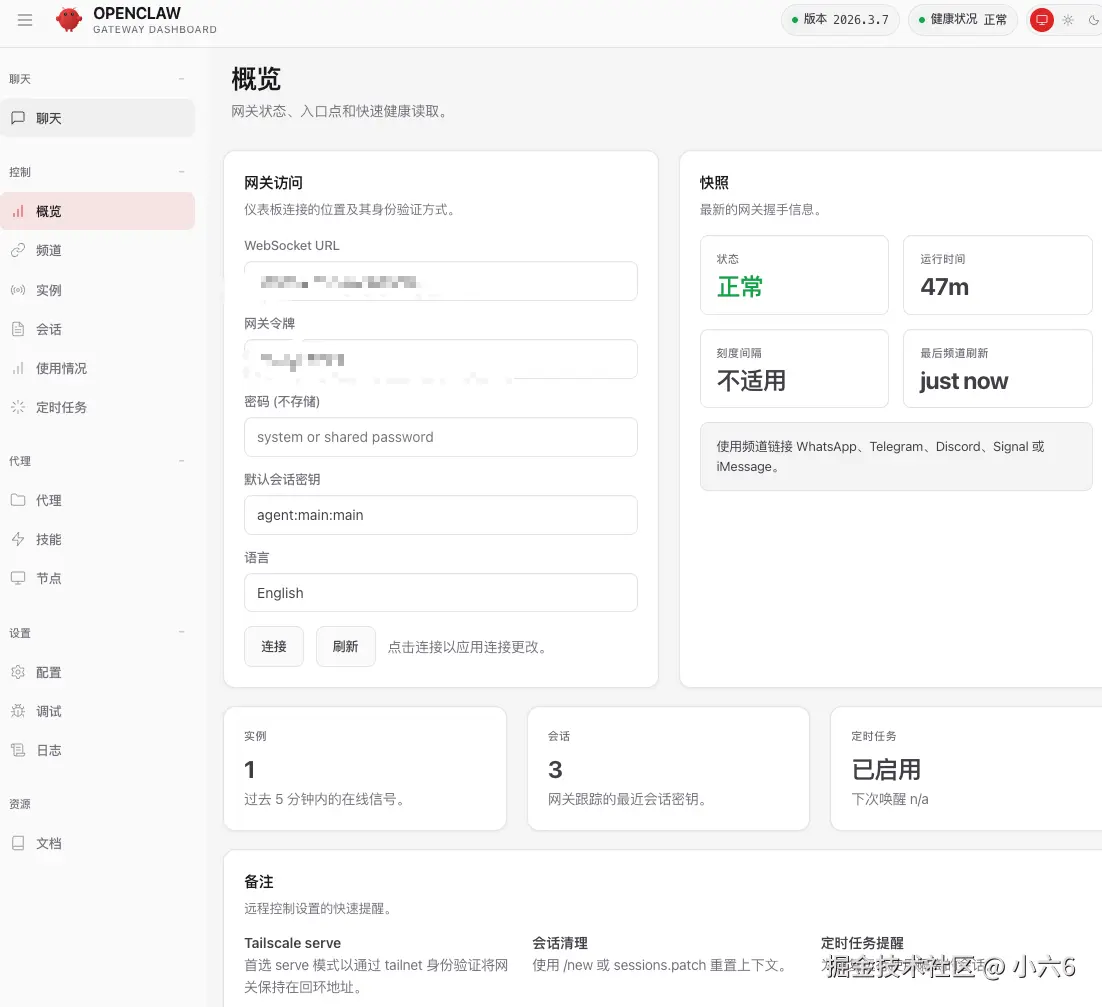Image resolution: width=1102 pixels, height=1007 pixels.
Task: Click the 刷新 button
Action: pyautogui.click(x=346, y=647)
